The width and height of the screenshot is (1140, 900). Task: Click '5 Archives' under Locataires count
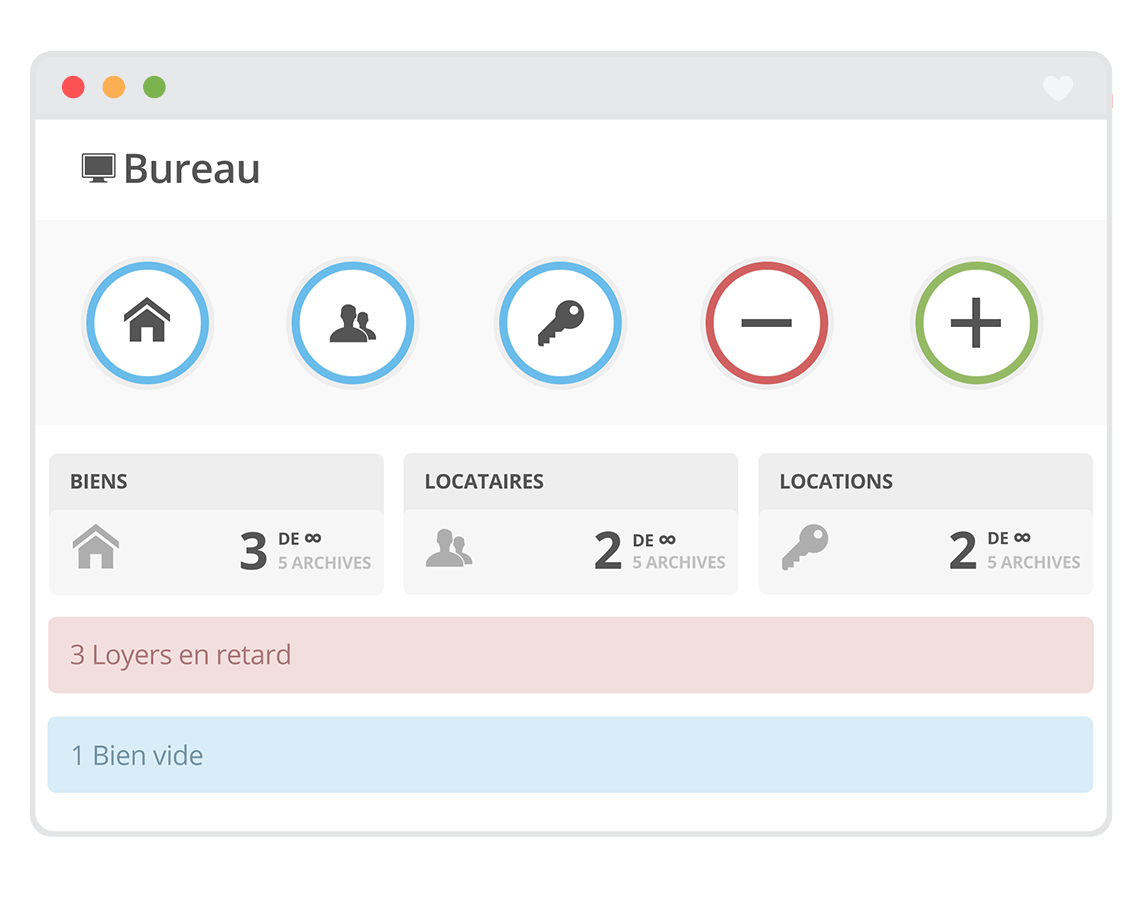pos(679,563)
